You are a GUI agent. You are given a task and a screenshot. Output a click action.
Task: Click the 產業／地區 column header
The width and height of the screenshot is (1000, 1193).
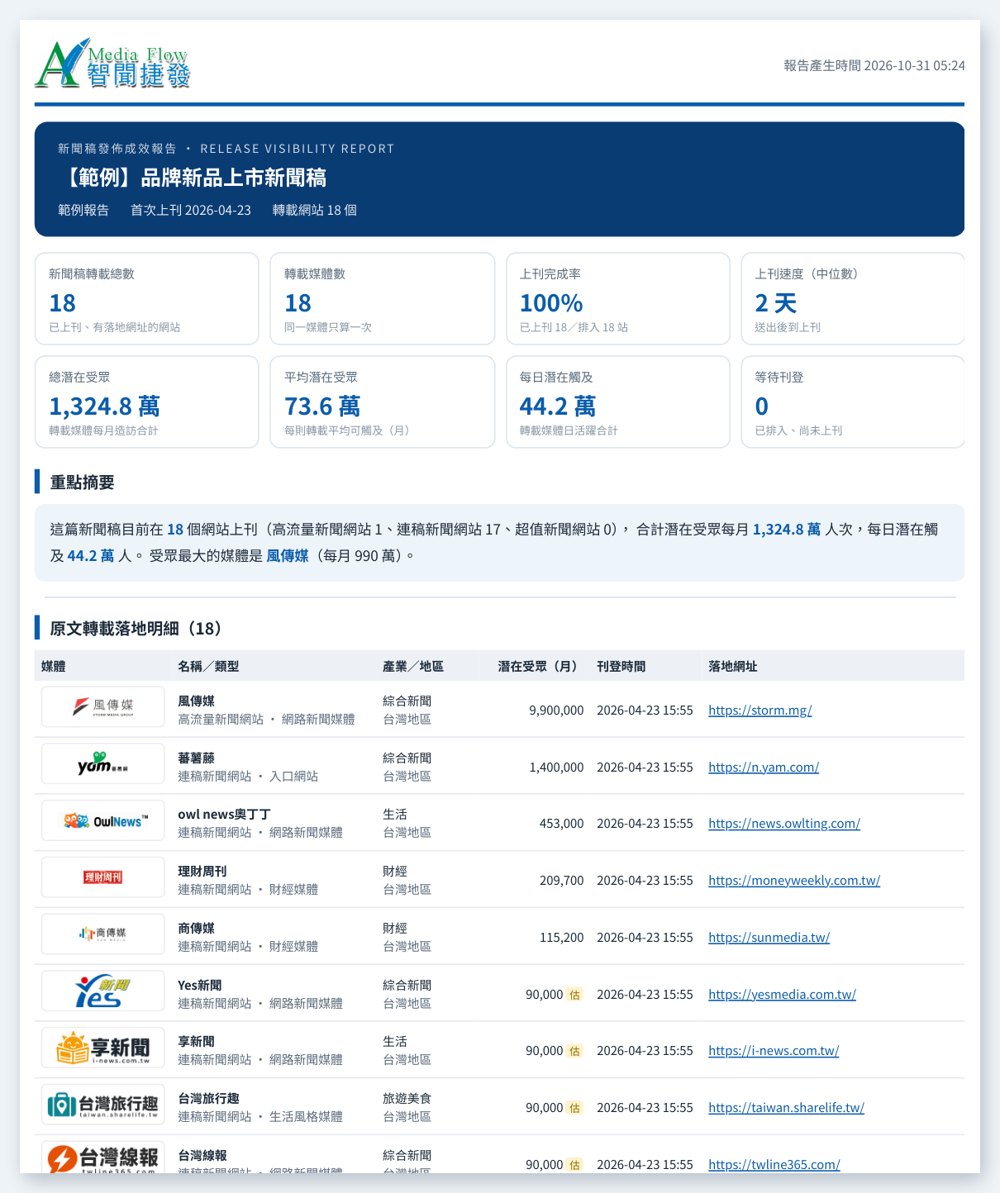[x=412, y=666]
